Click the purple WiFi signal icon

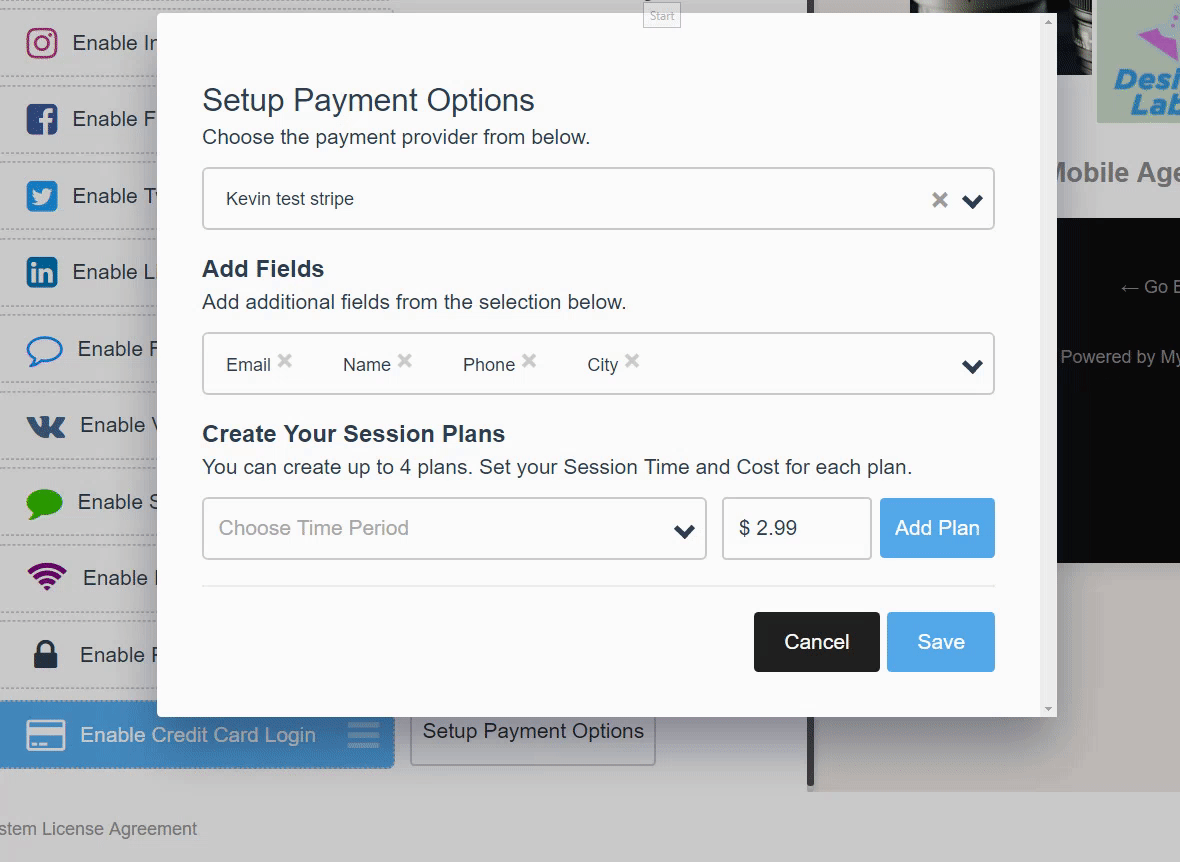tap(47, 577)
